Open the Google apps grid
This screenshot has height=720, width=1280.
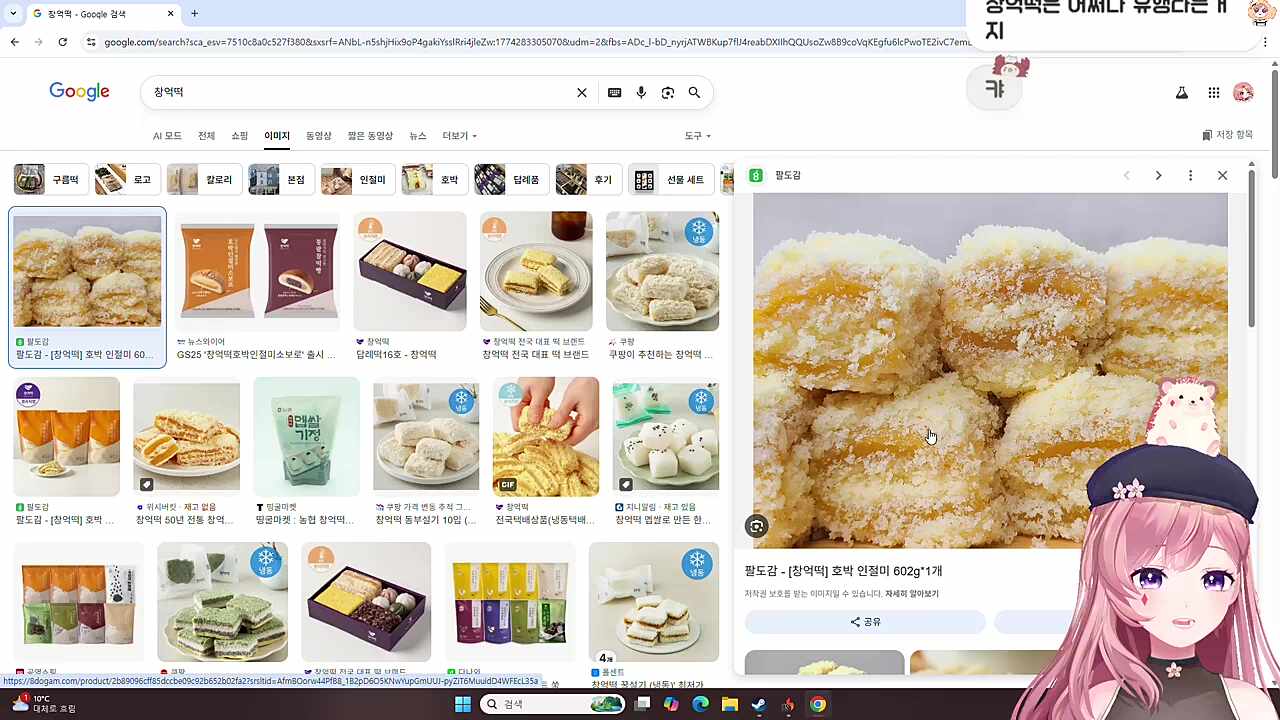point(1214,93)
